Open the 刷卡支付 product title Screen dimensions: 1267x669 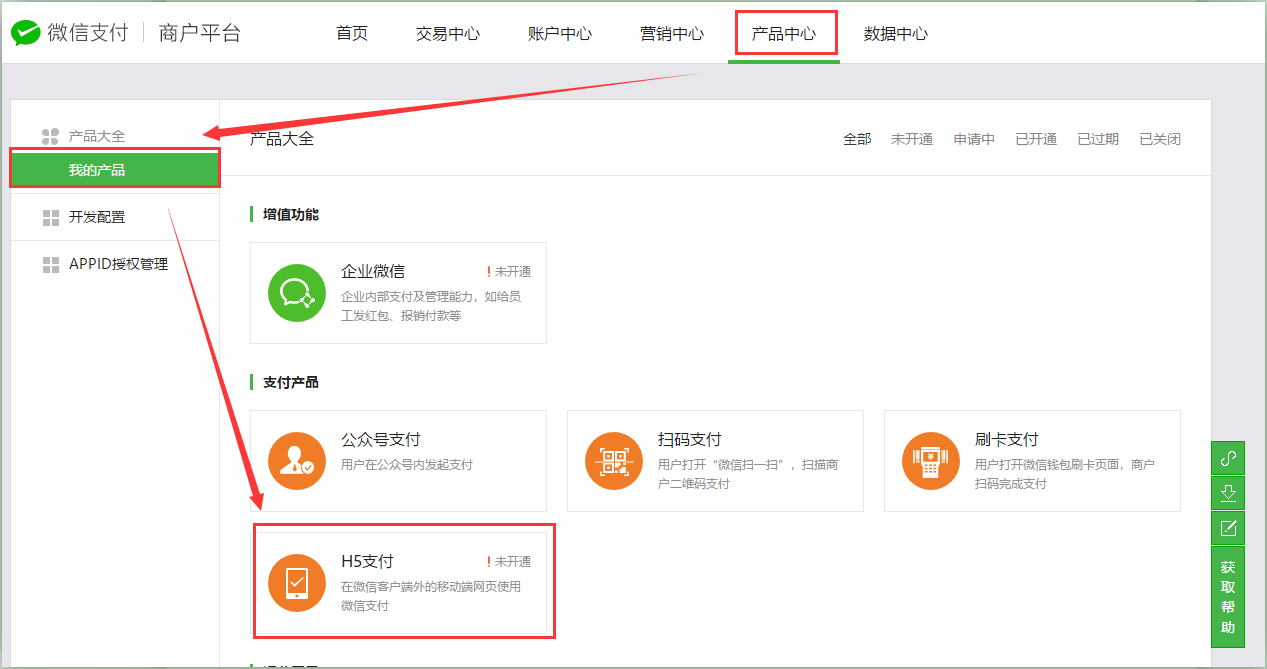(1007, 440)
